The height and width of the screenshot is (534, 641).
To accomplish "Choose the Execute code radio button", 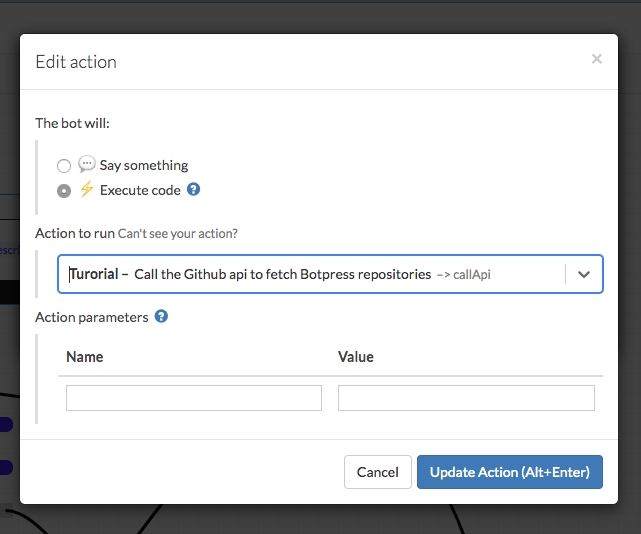I will 64,191.
